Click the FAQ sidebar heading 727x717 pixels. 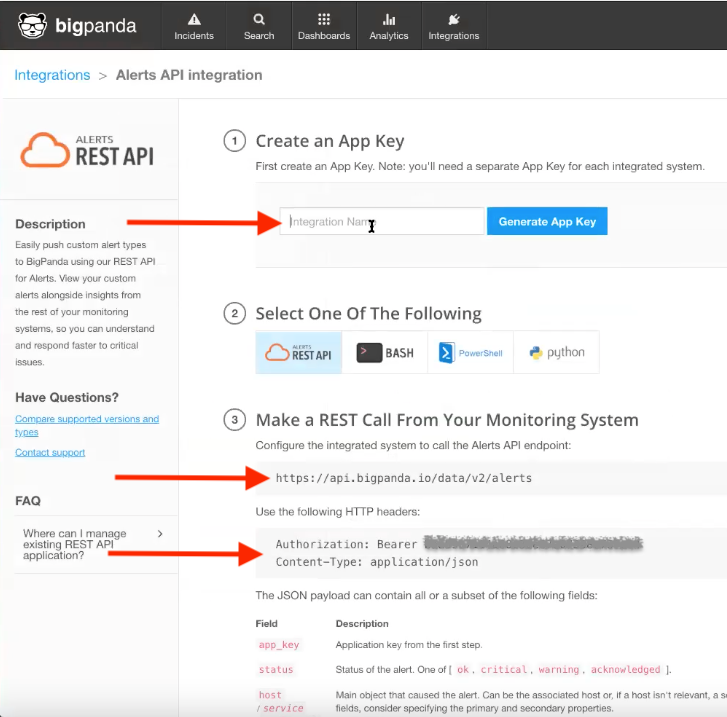(x=28, y=501)
